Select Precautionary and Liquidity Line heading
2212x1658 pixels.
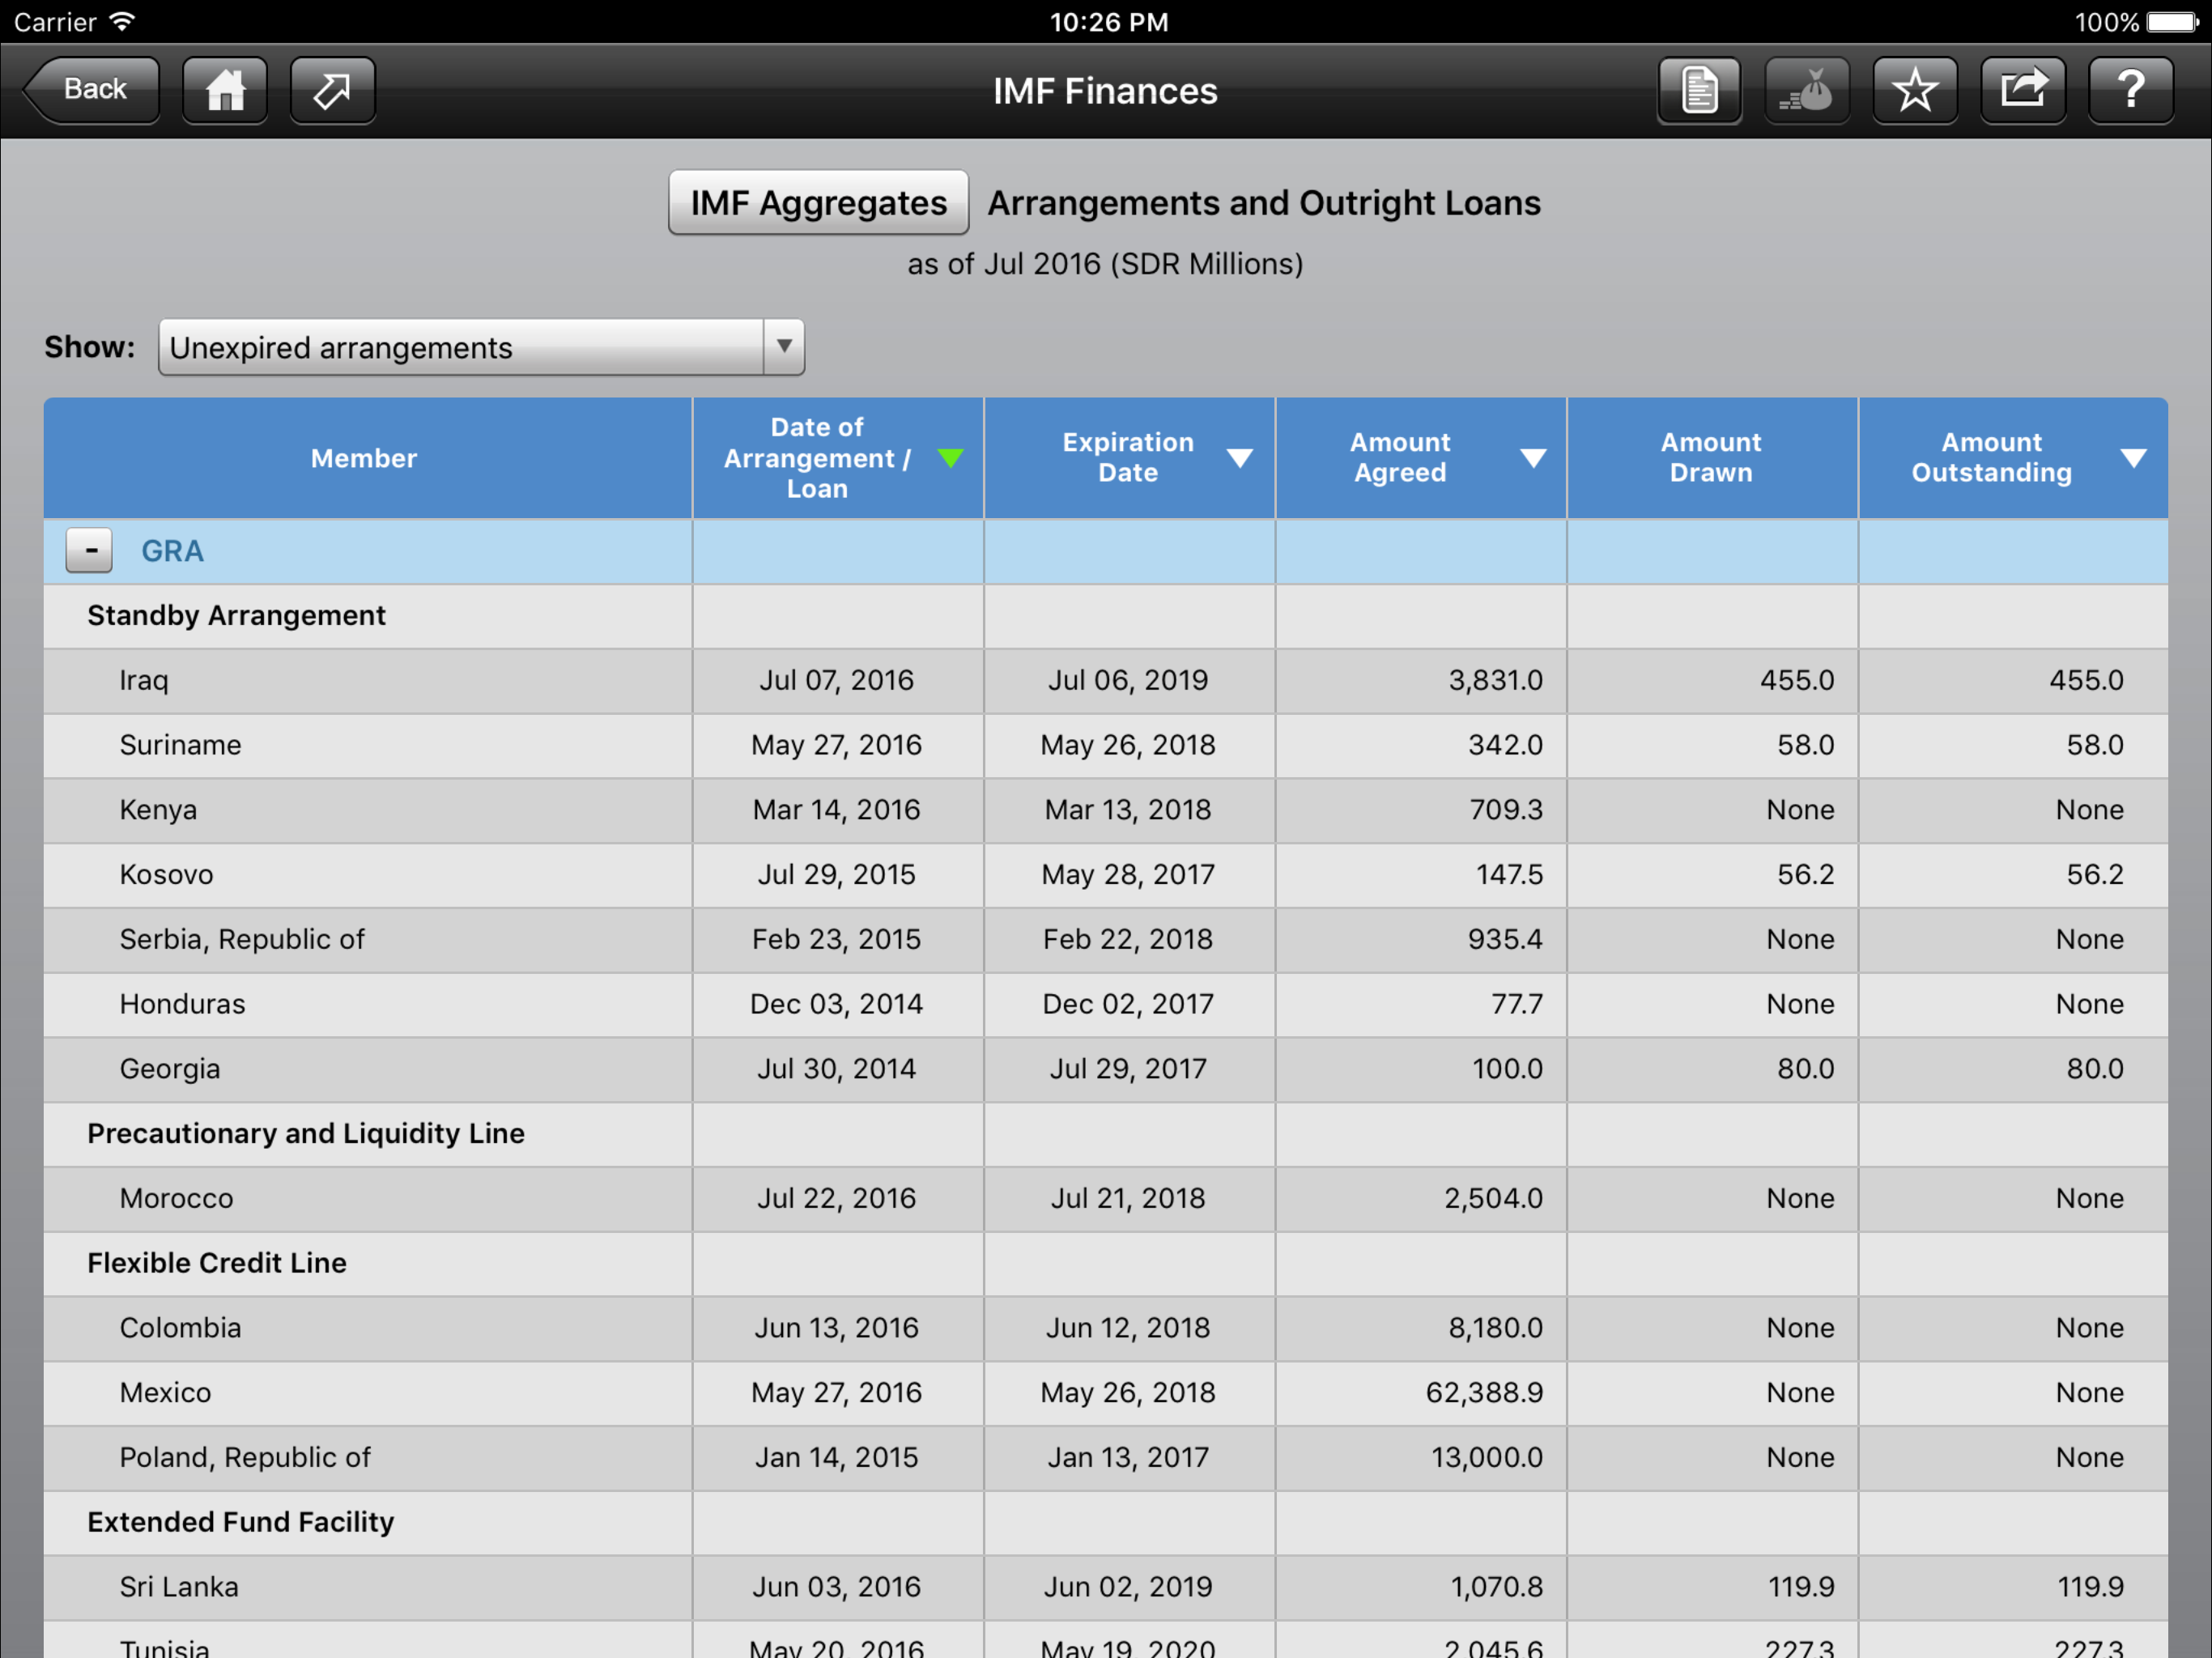point(306,1134)
